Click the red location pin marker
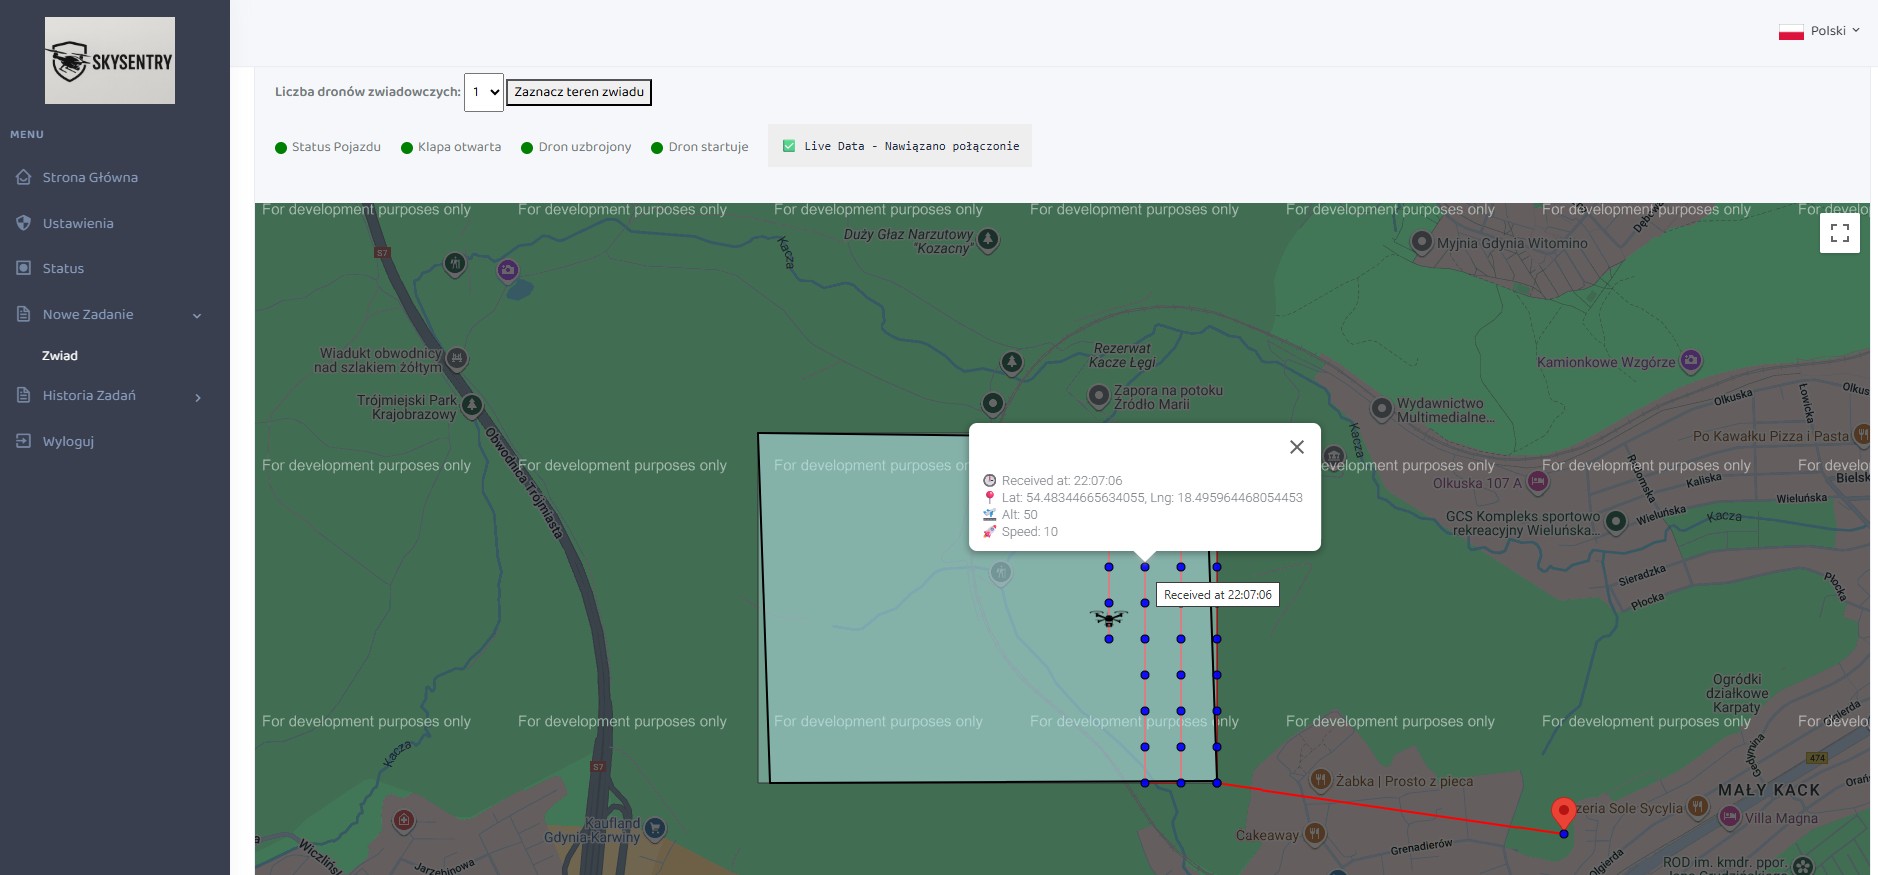Image resolution: width=1878 pixels, height=875 pixels. pyautogui.click(x=1563, y=813)
